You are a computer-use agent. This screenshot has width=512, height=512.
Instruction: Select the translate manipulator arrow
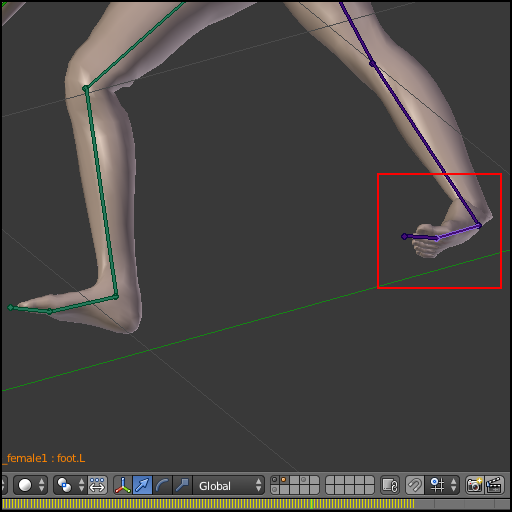point(142,485)
